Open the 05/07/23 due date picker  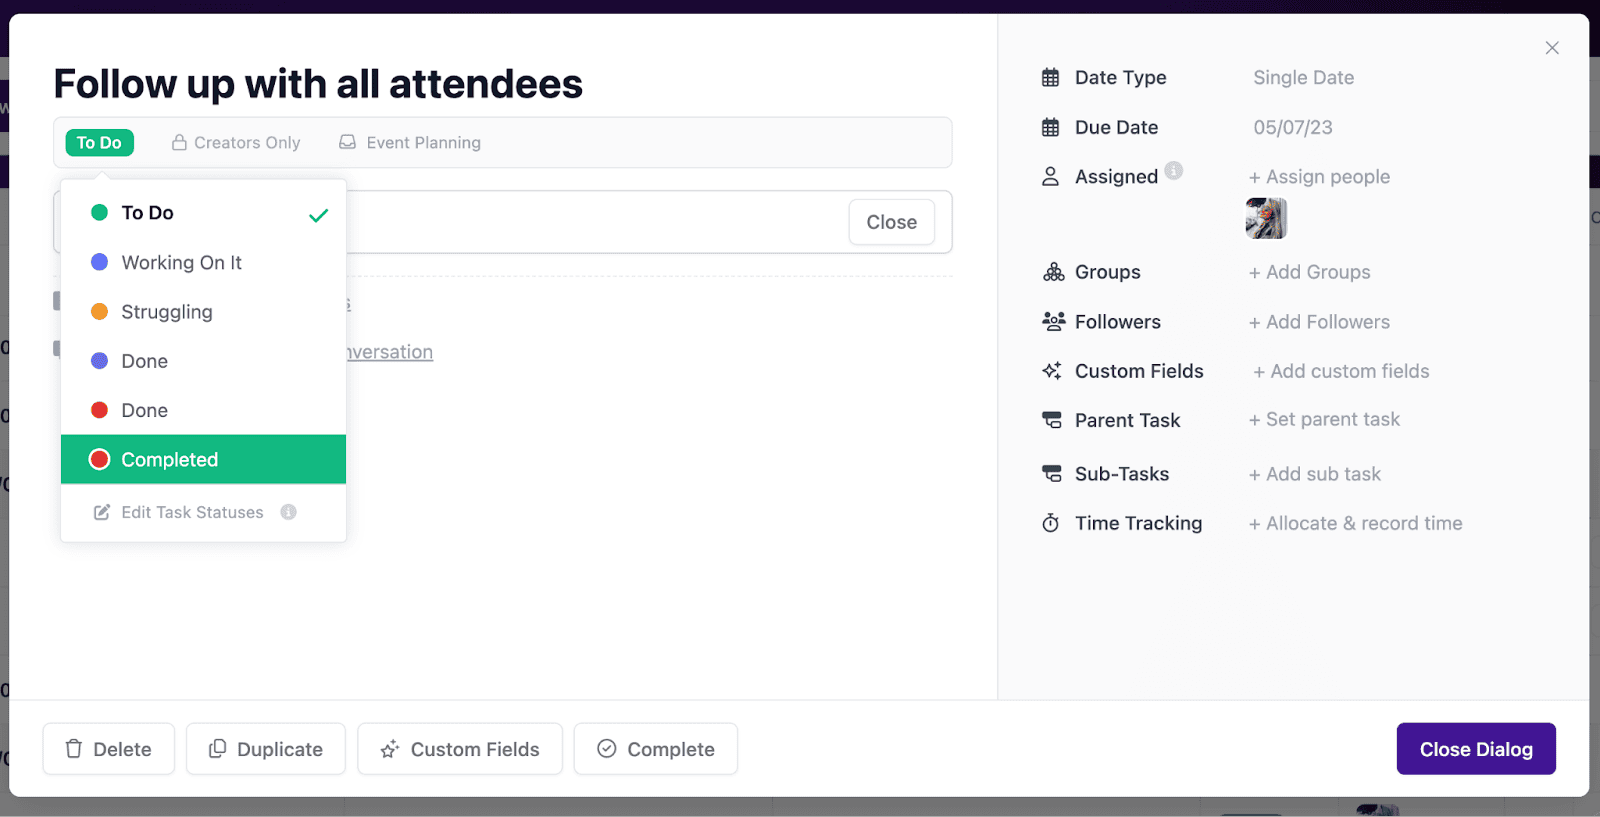point(1292,128)
